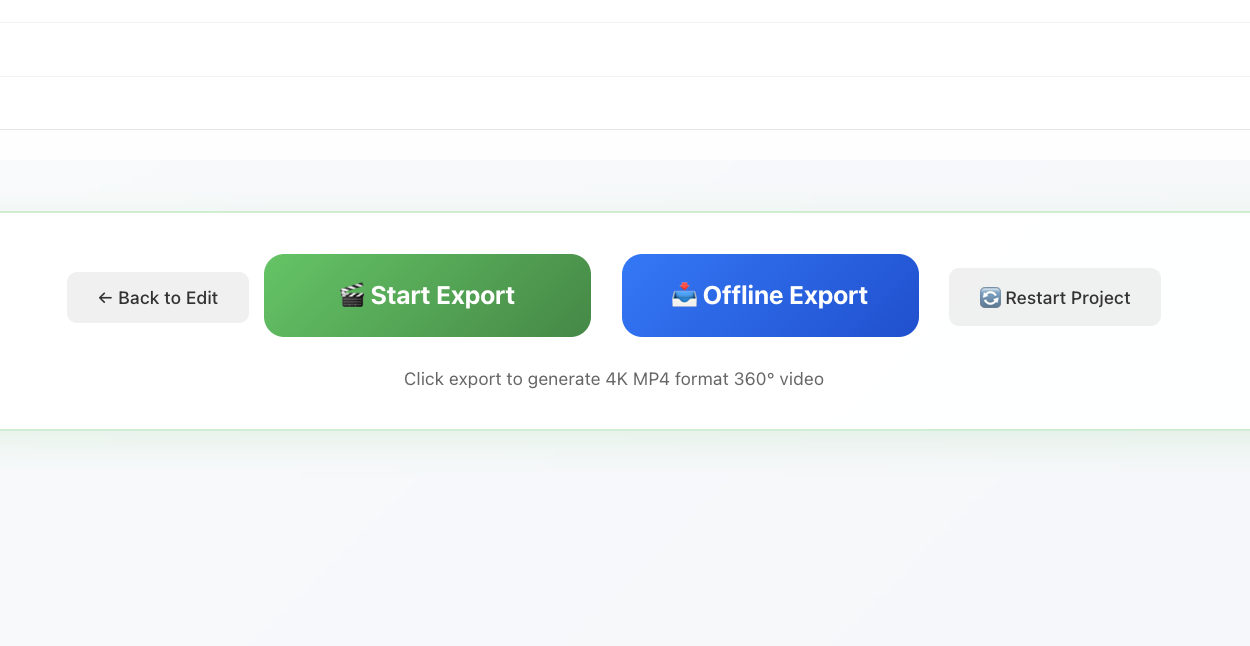
Task: Click the third empty white row above the gray band
Action: 625,103
